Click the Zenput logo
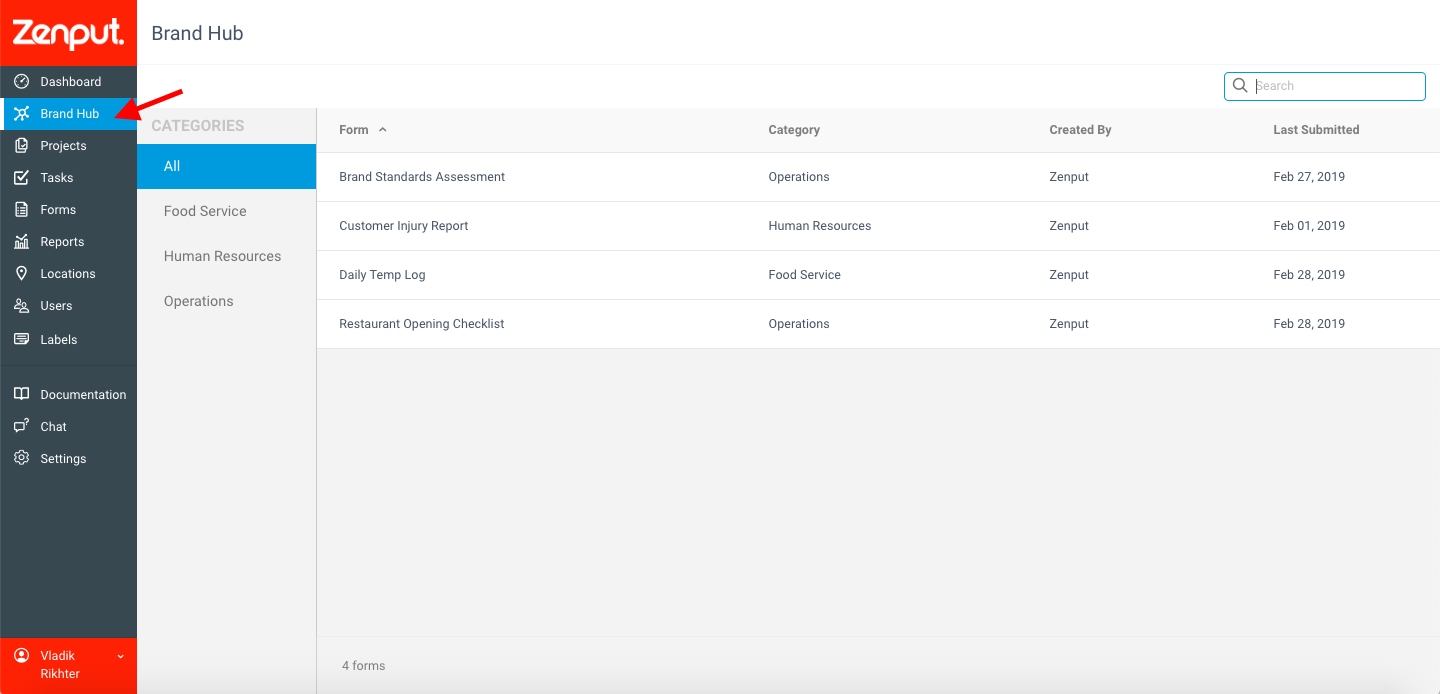Image resolution: width=1440 pixels, height=694 pixels. [68, 33]
